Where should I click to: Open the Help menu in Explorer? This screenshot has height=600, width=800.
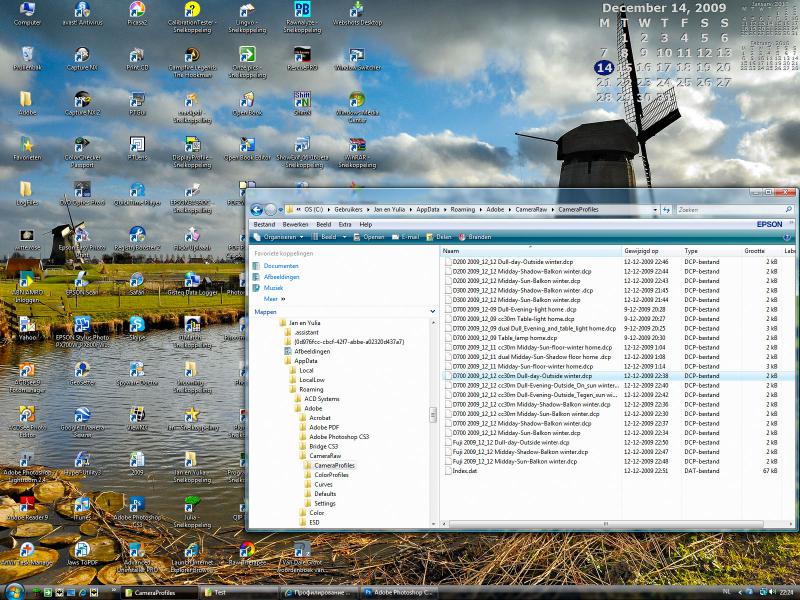click(366, 224)
